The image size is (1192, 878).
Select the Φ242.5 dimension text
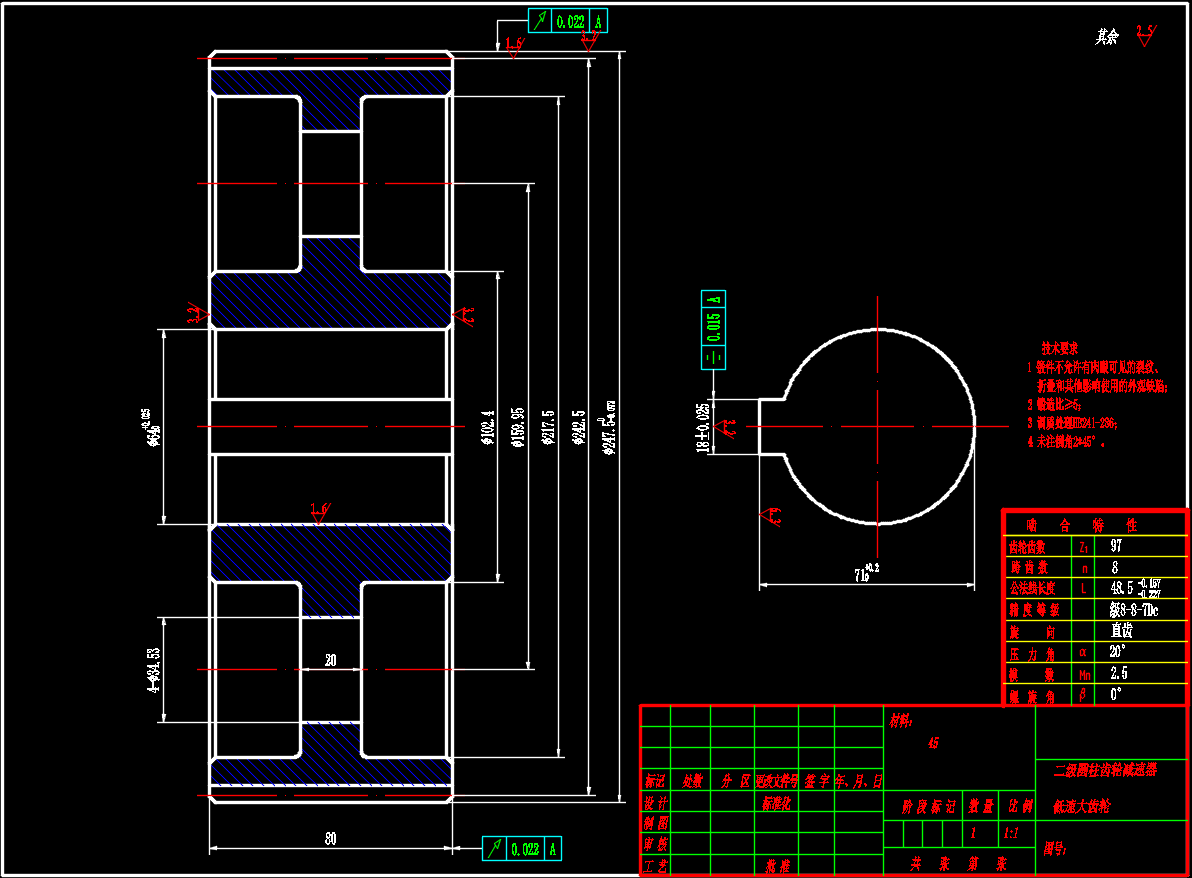click(x=579, y=427)
